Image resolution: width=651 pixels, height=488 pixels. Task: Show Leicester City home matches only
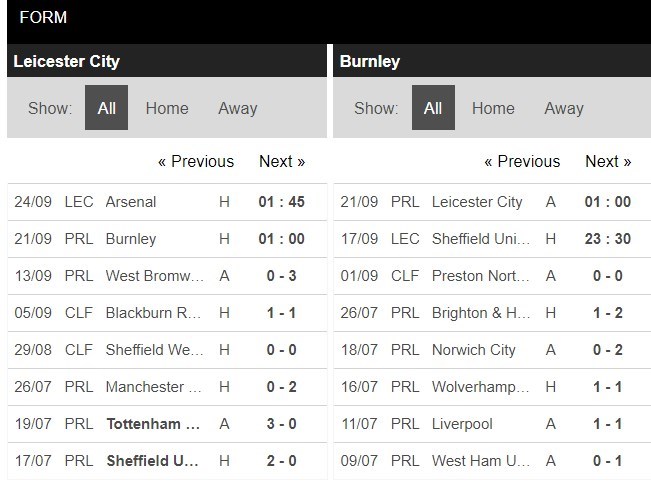pos(166,108)
